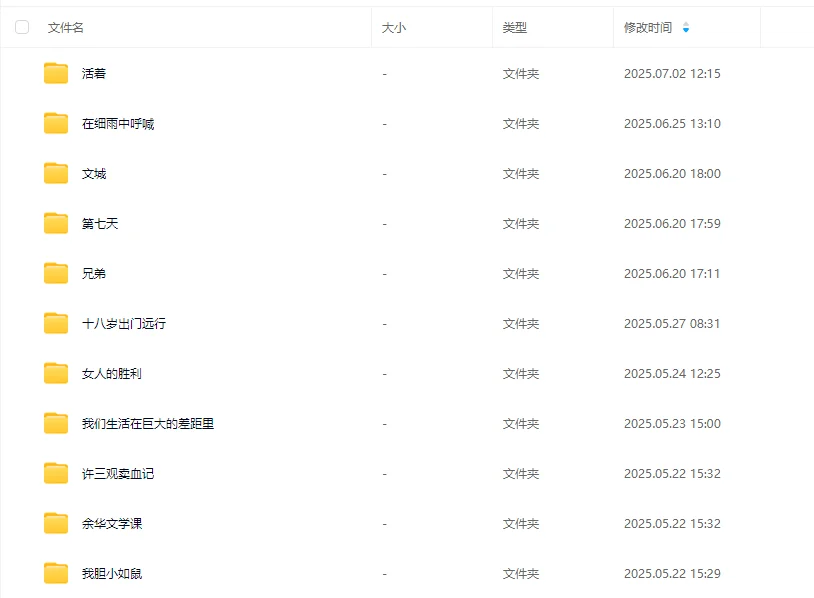The height and width of the screenshot is (598, 814).
Task: Sort by 修改时间 using the arrow icon
Action: tap(686, 28)
